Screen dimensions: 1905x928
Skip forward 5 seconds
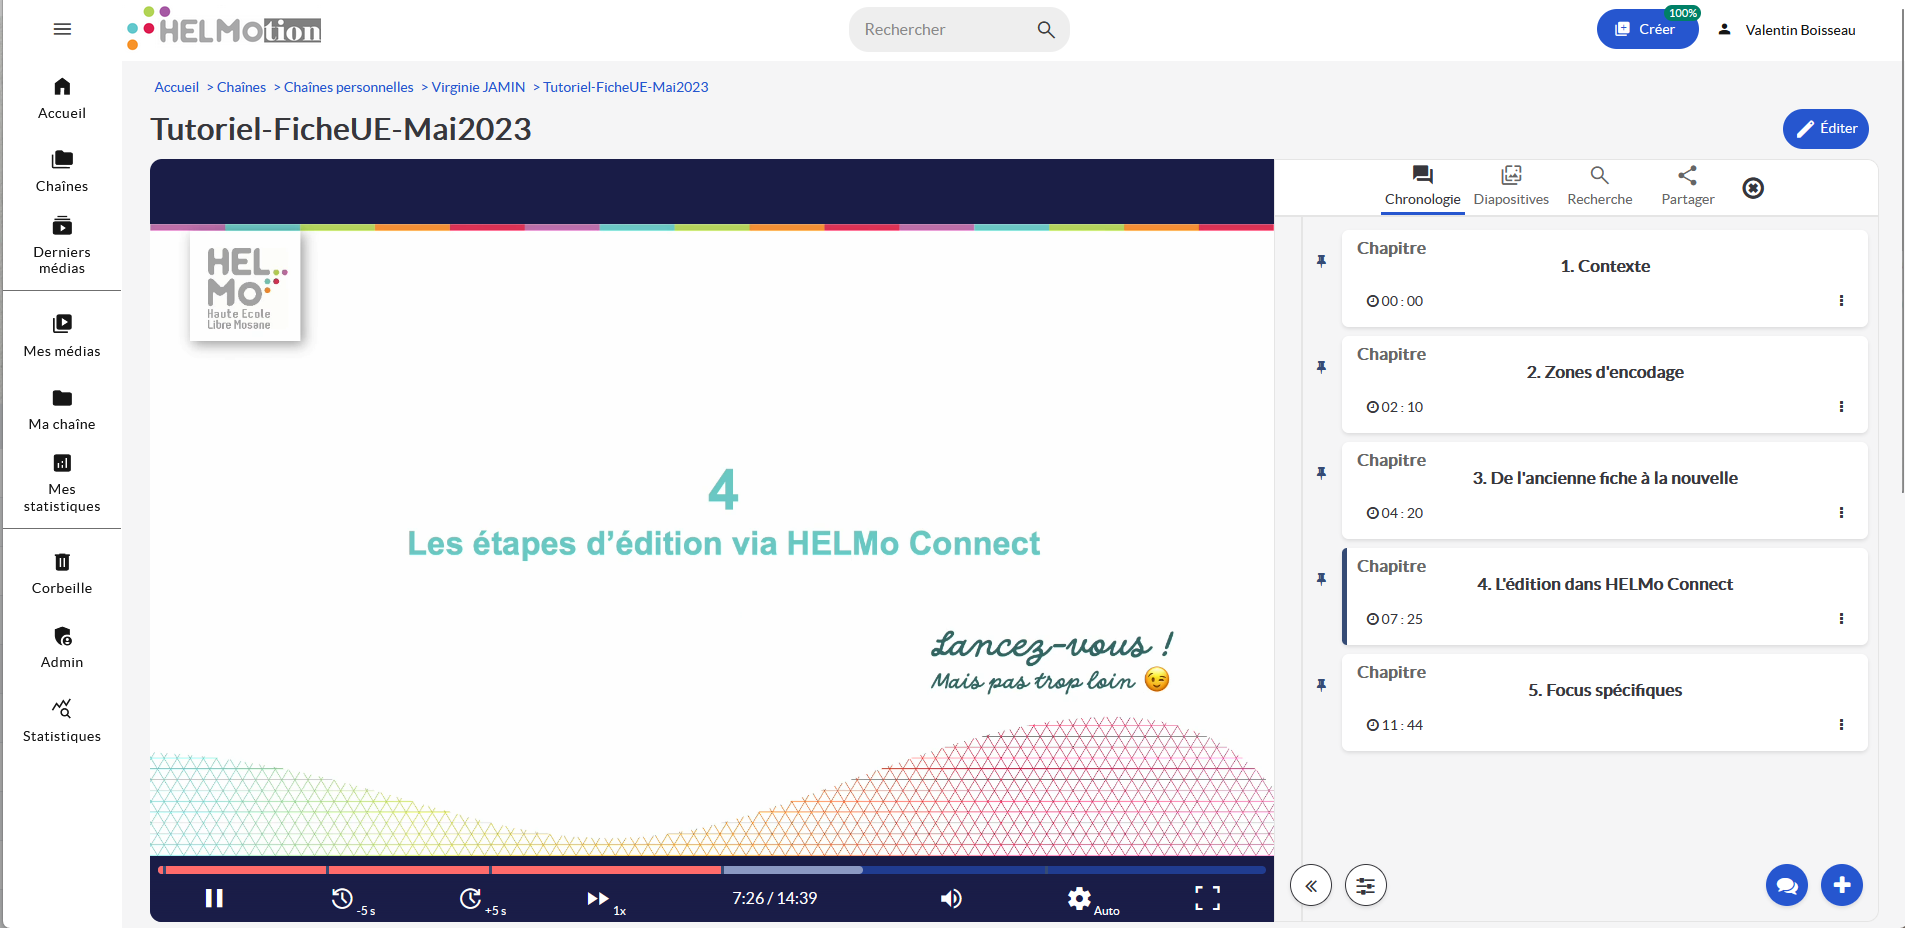point(481,900)
